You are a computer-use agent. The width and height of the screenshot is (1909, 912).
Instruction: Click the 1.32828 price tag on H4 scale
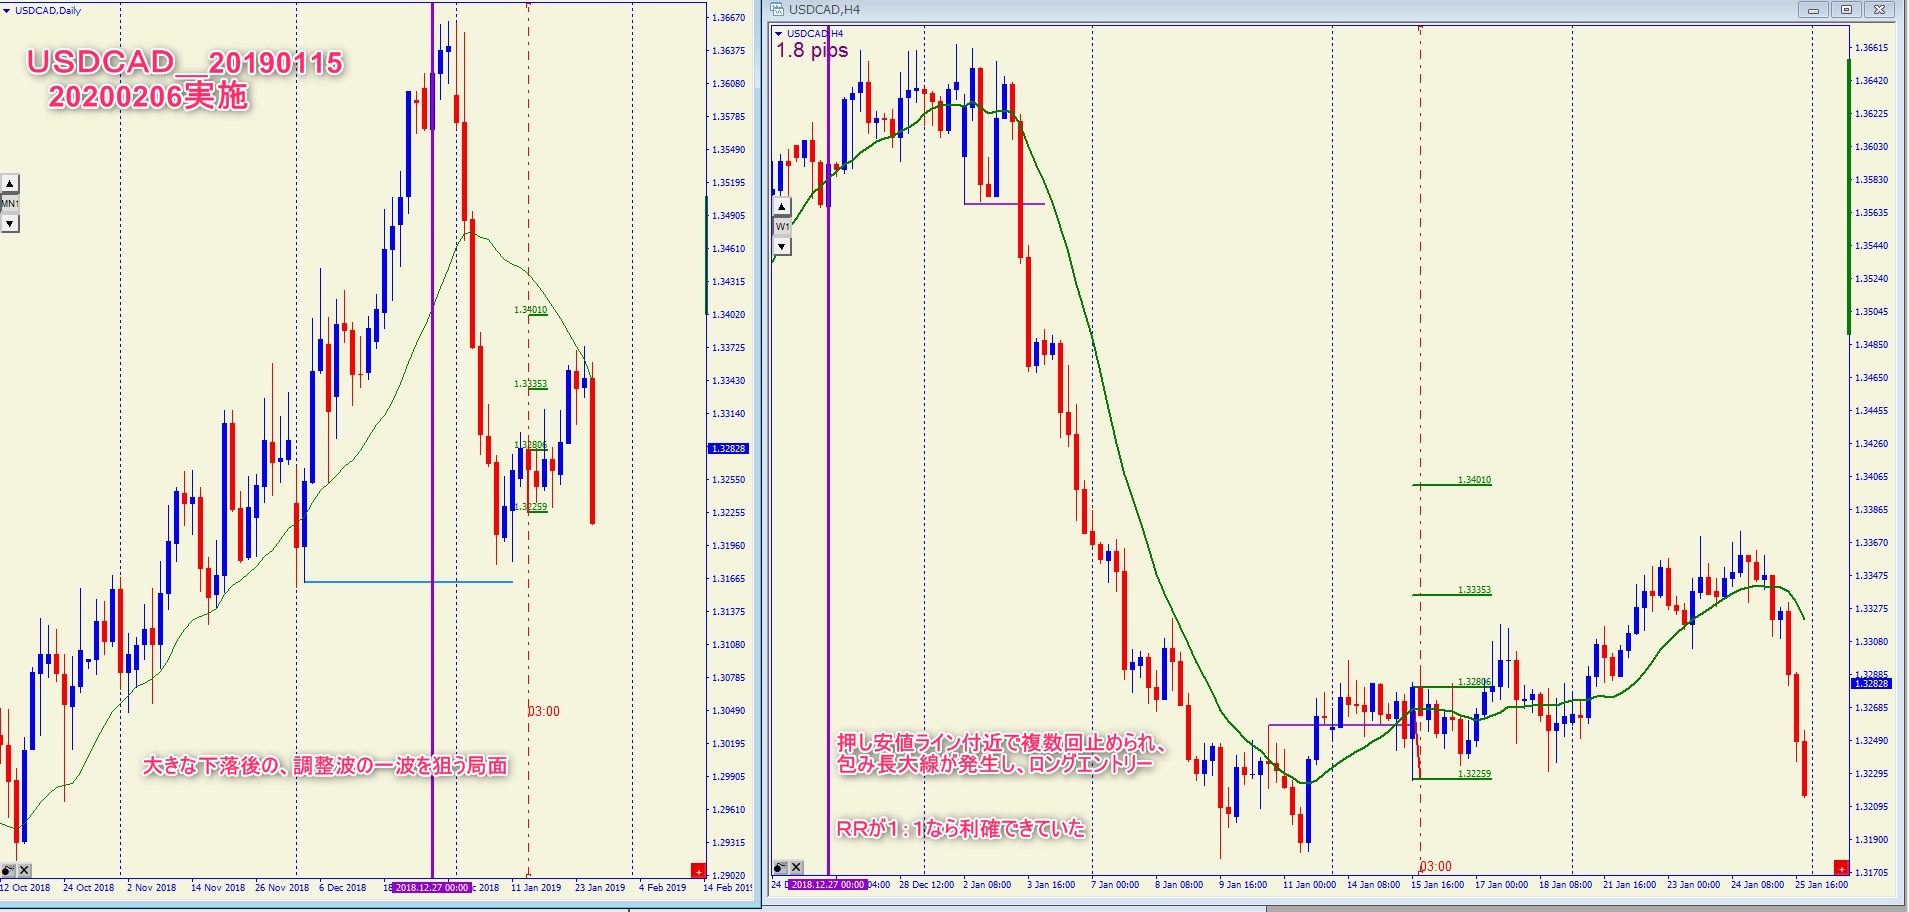pos(1871,684)
